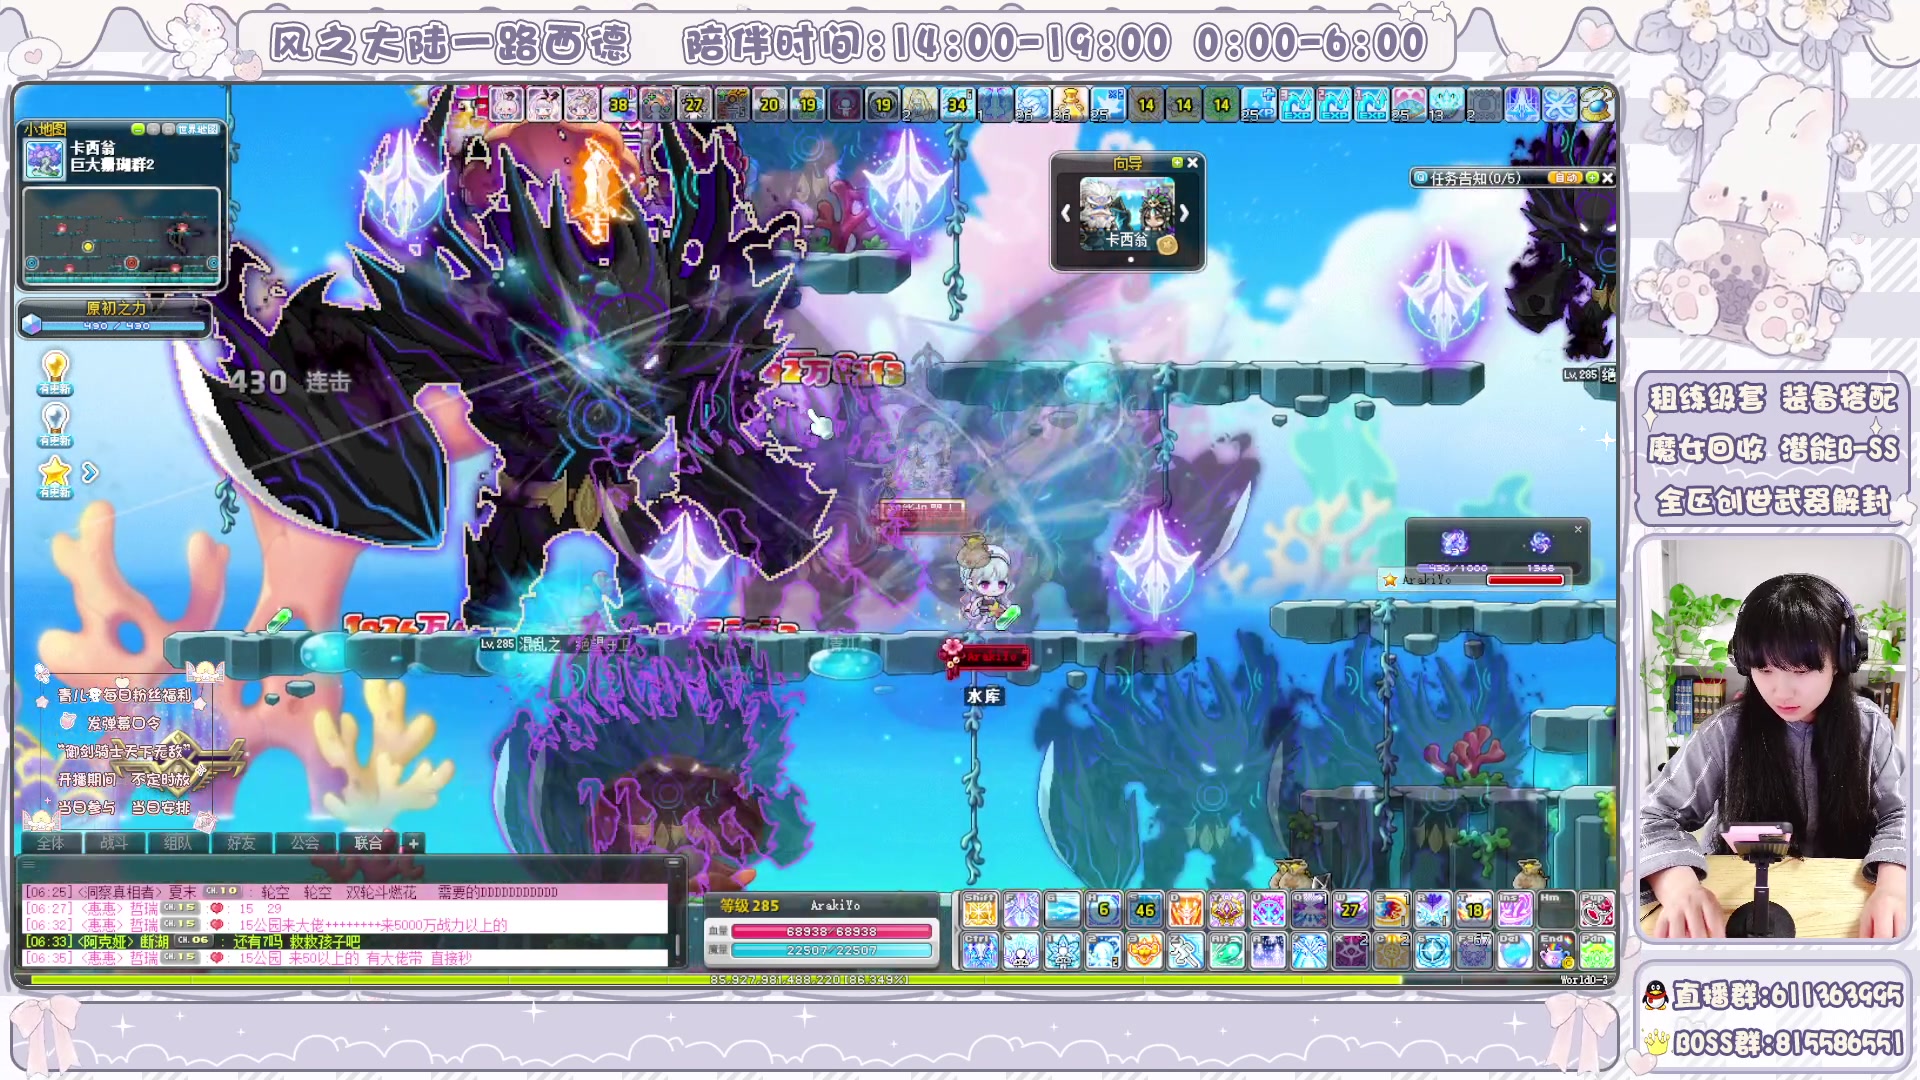1920x1080 pixels.
Task: Add a new chat tab with plus
Action: (413, 843)
